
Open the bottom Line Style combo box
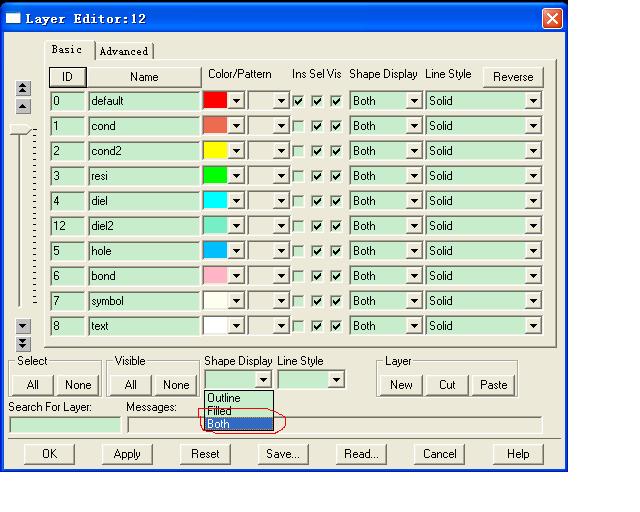[336, 380]
